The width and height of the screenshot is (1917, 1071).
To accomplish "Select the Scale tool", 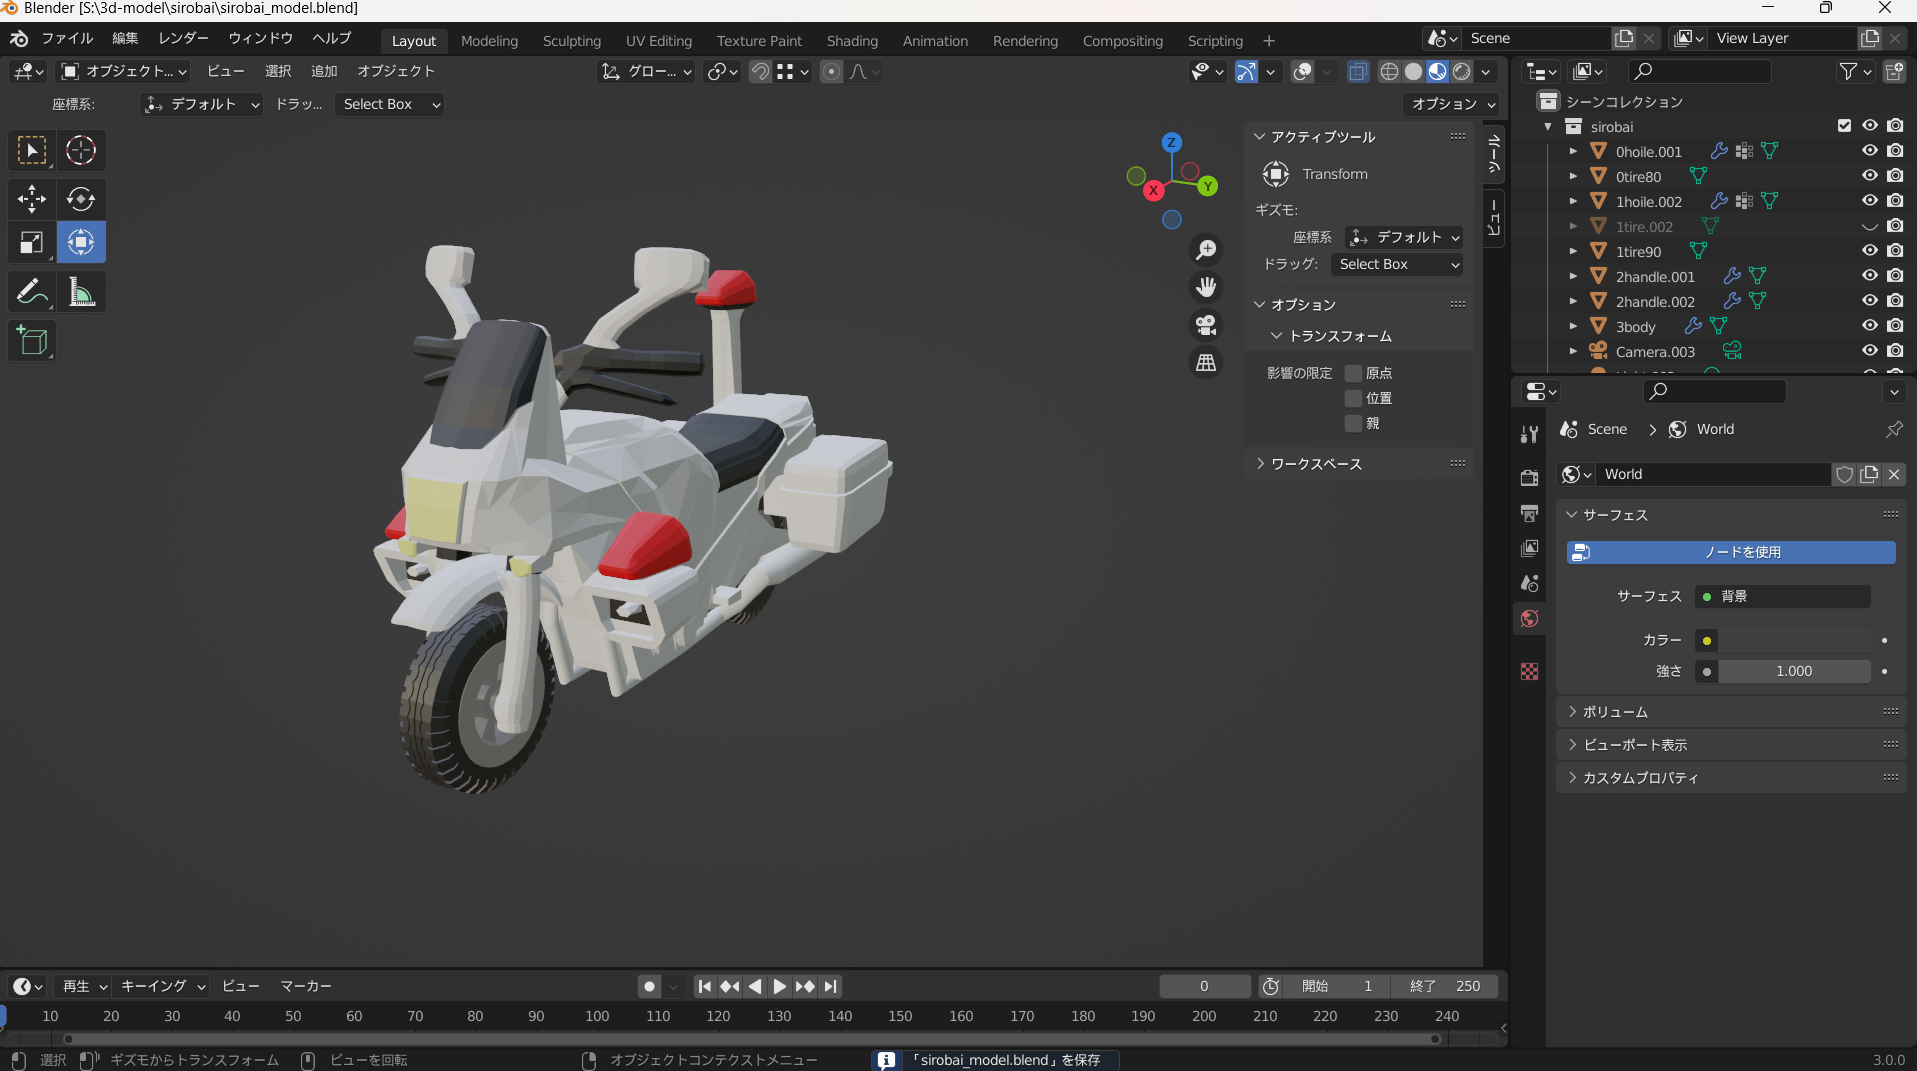I will point(31,241).
